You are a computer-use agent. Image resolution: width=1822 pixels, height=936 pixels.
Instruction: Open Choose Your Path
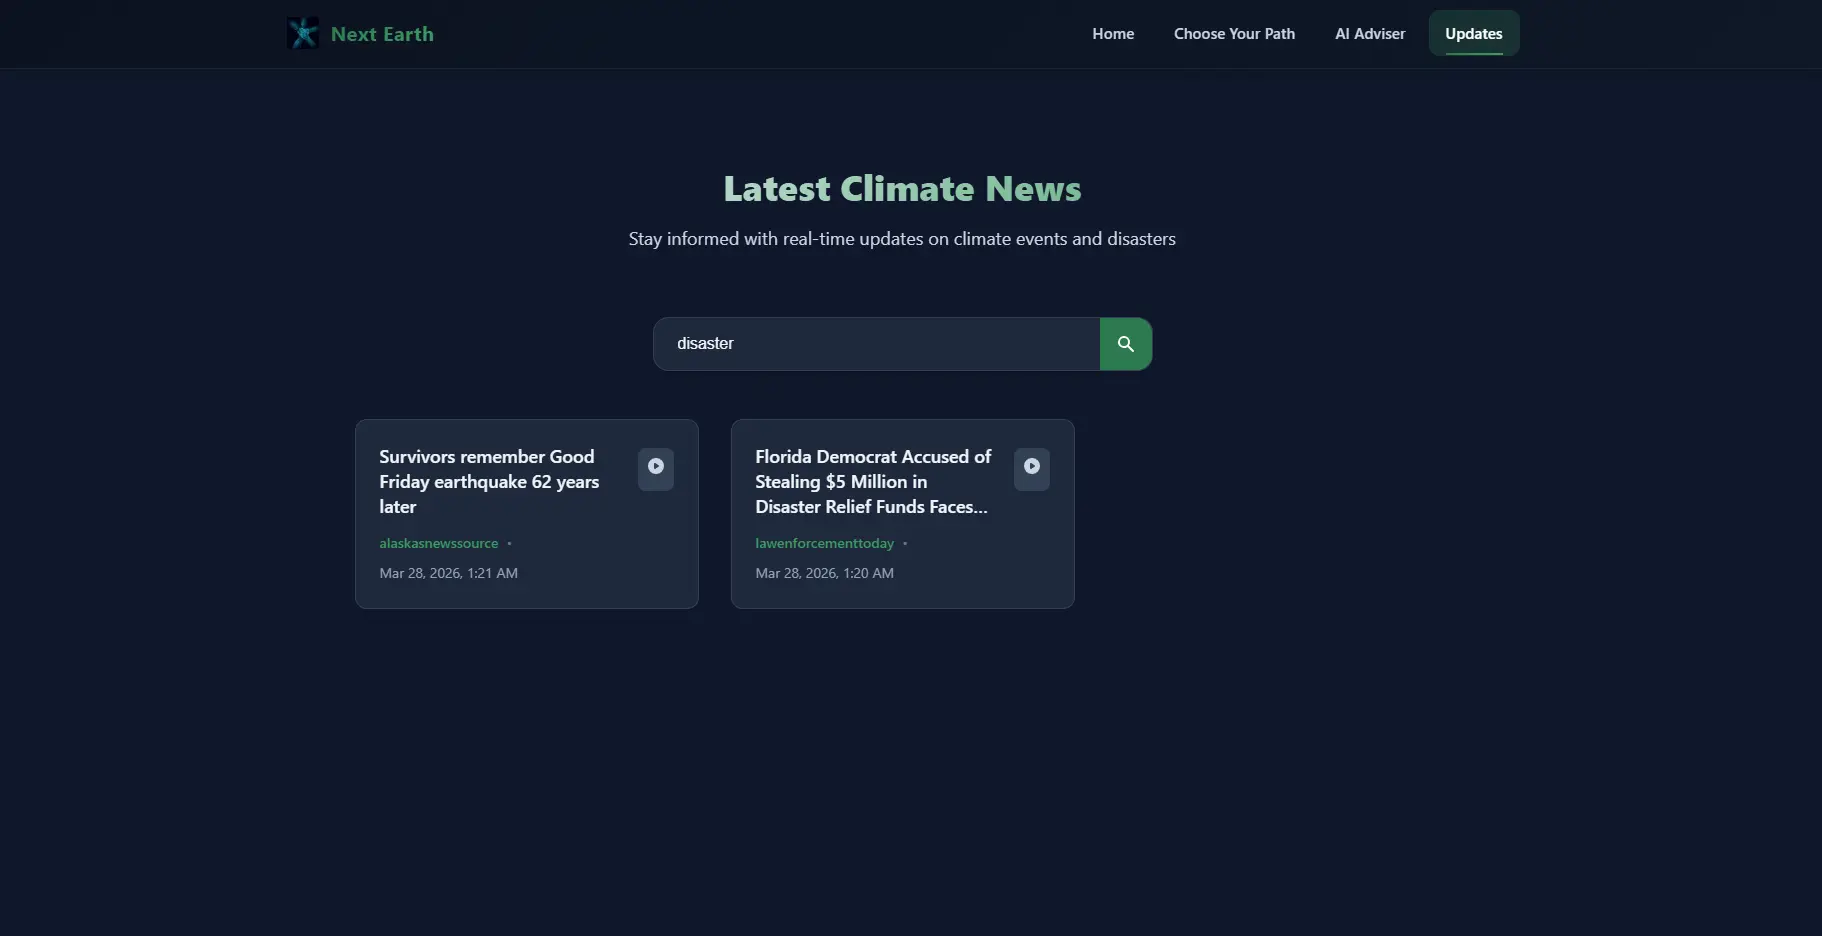(x=1234, y=33)
